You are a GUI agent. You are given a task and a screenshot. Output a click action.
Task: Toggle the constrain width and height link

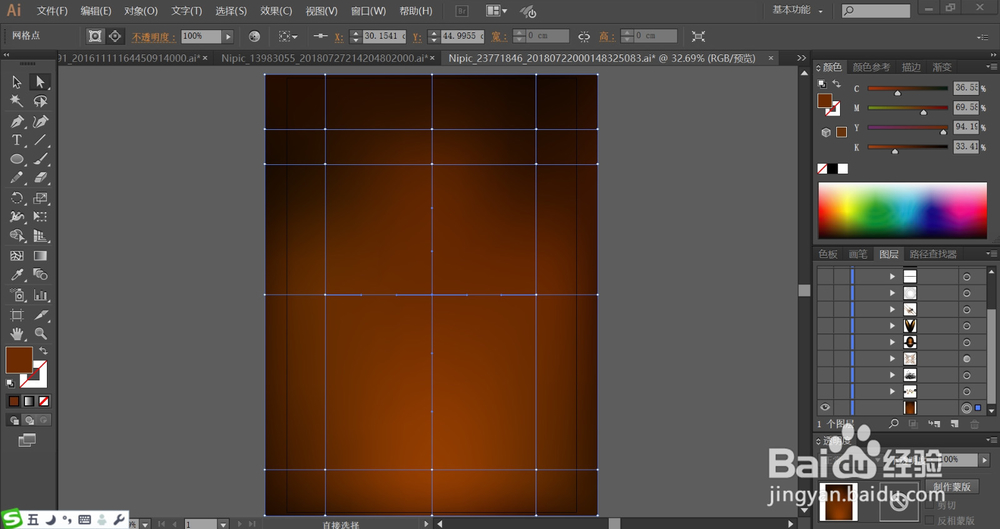(584, 36)
